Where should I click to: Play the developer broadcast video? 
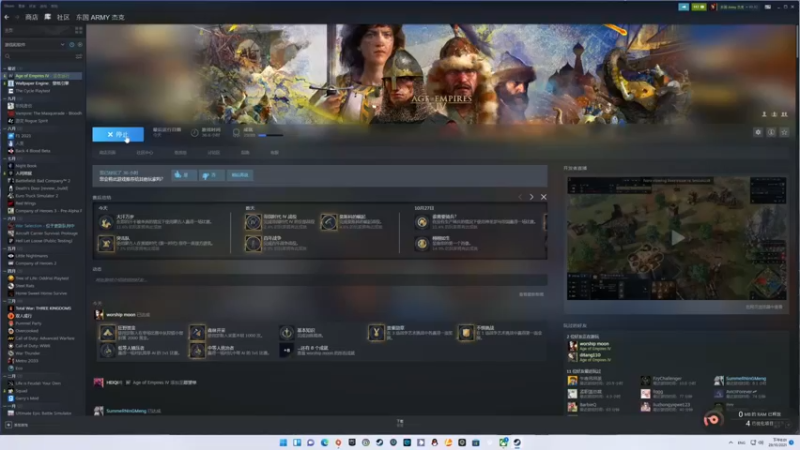click(x=677, y=238)
